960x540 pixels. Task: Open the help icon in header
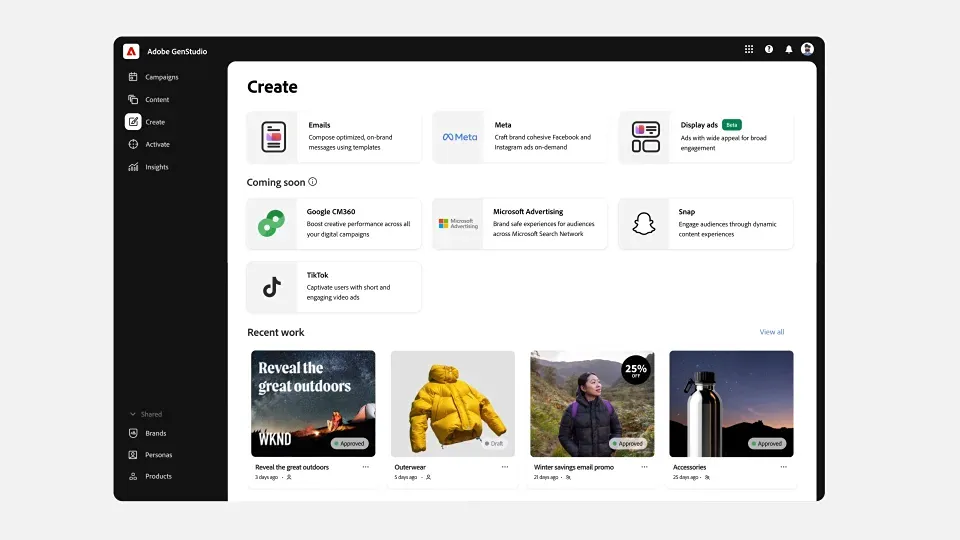769,49
